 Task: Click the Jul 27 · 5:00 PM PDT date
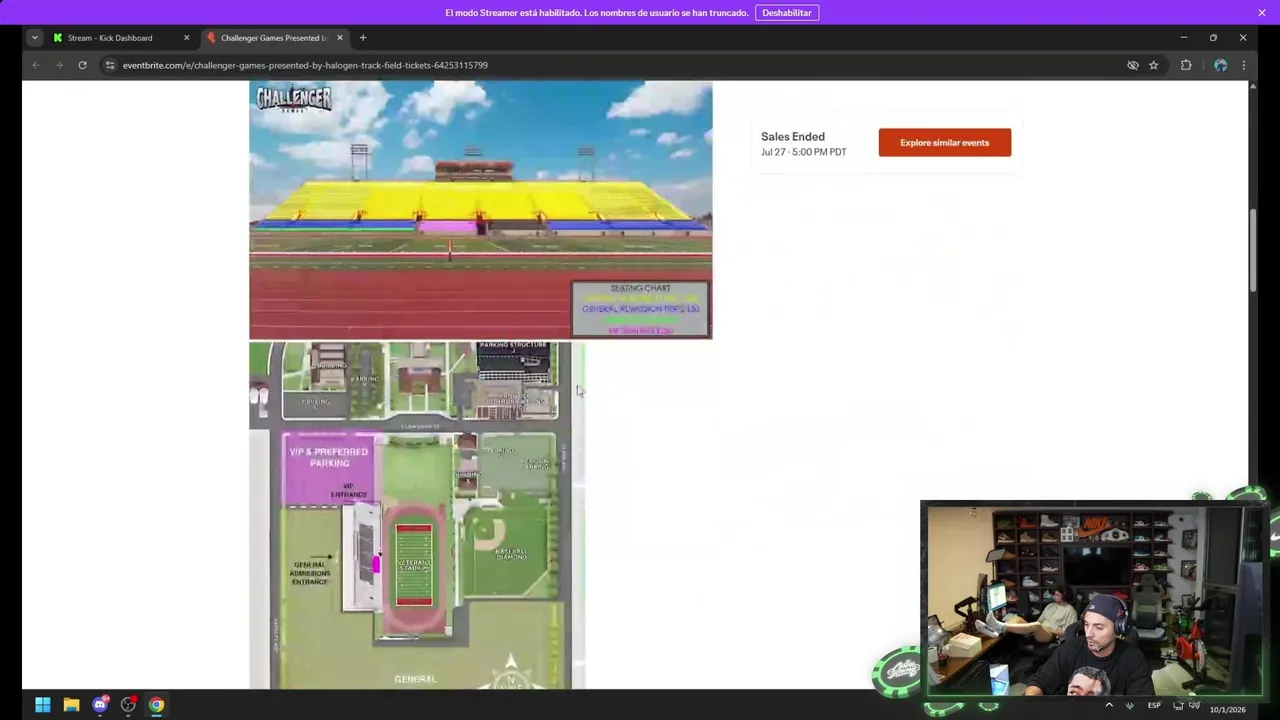tap(803, 152)
